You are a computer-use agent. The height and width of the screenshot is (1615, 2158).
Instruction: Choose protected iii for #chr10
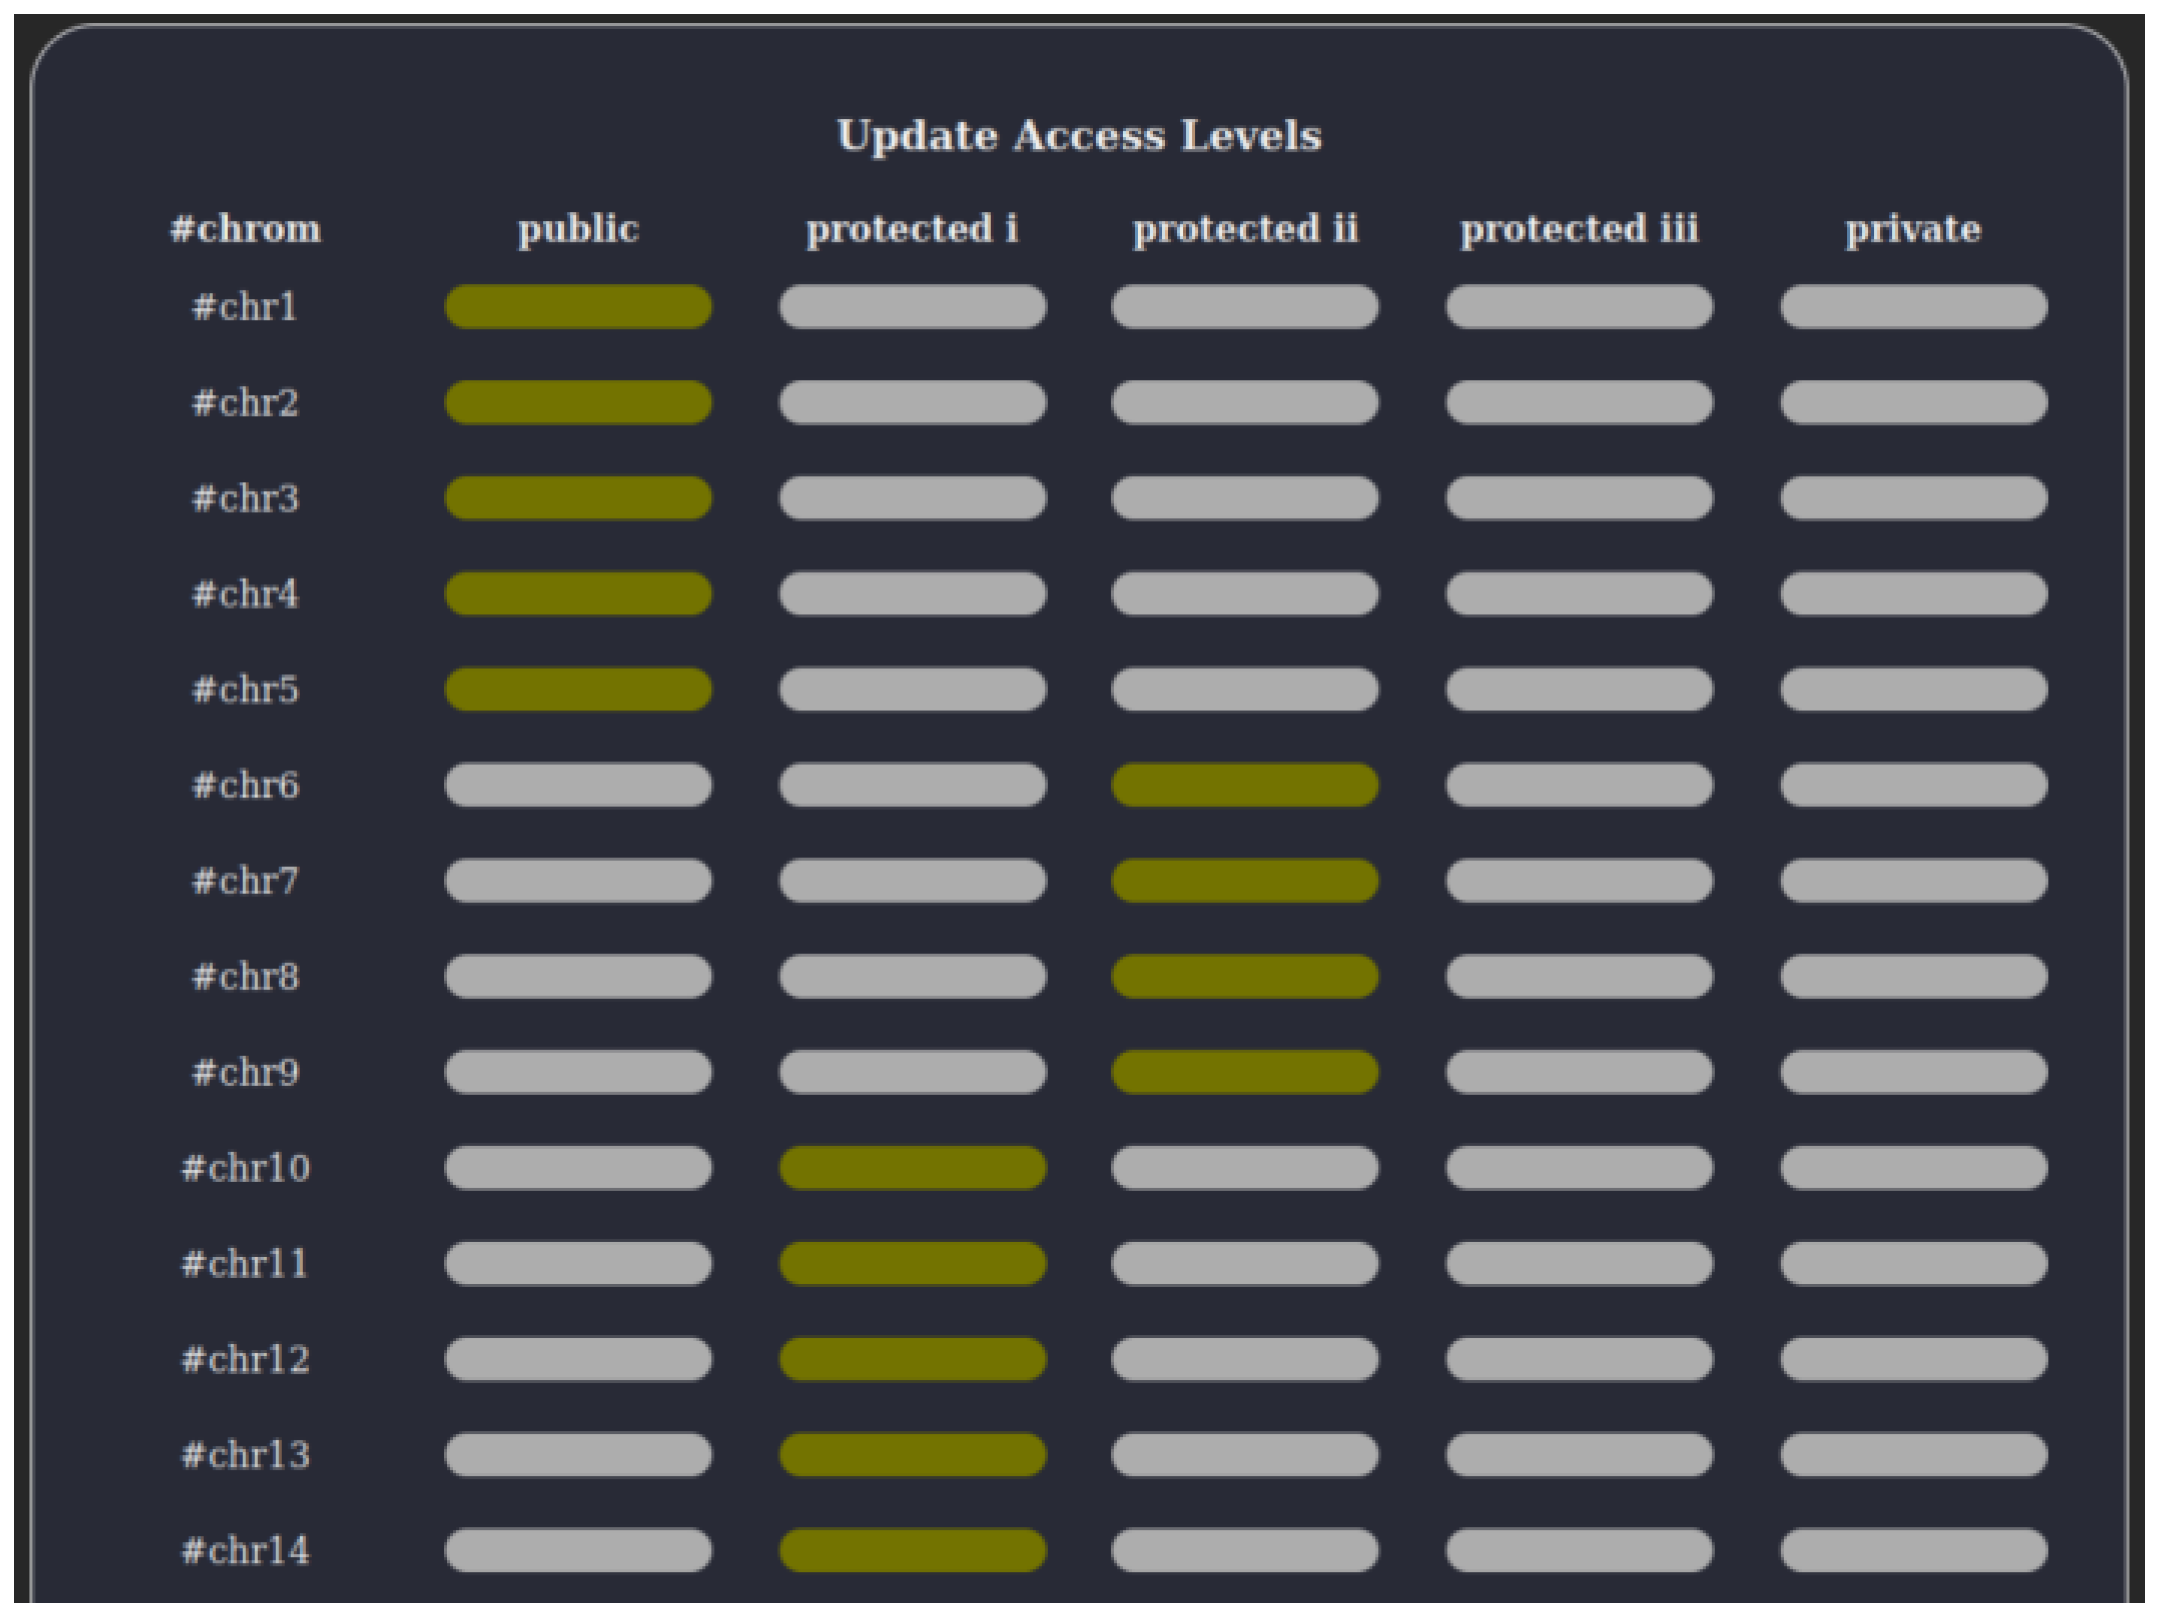pos(1578,1167)
